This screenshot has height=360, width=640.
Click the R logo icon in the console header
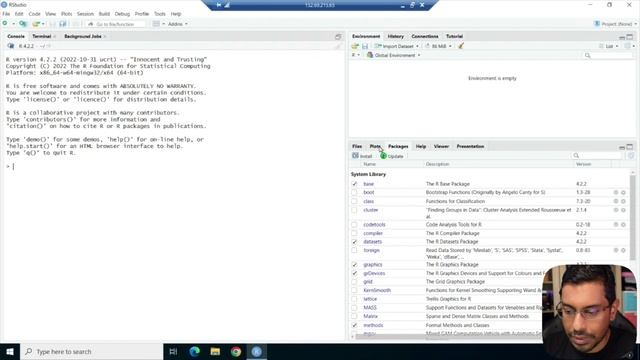tap(11, 46)
